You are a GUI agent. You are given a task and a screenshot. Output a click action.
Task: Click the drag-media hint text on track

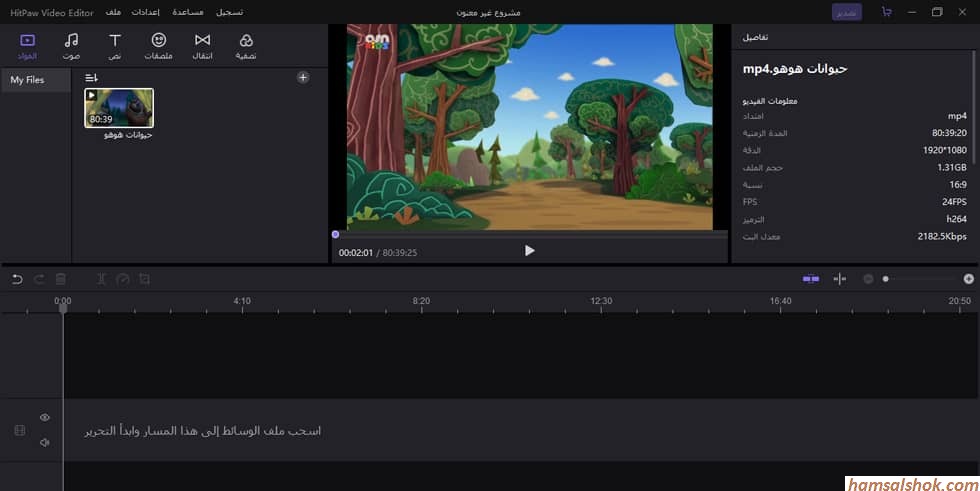click(202, 431)
